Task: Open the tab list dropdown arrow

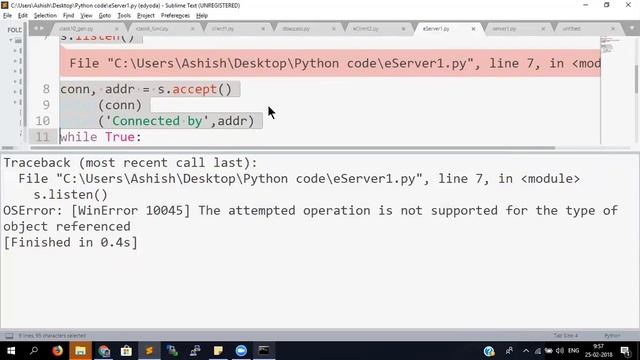Action: (631, 29)
